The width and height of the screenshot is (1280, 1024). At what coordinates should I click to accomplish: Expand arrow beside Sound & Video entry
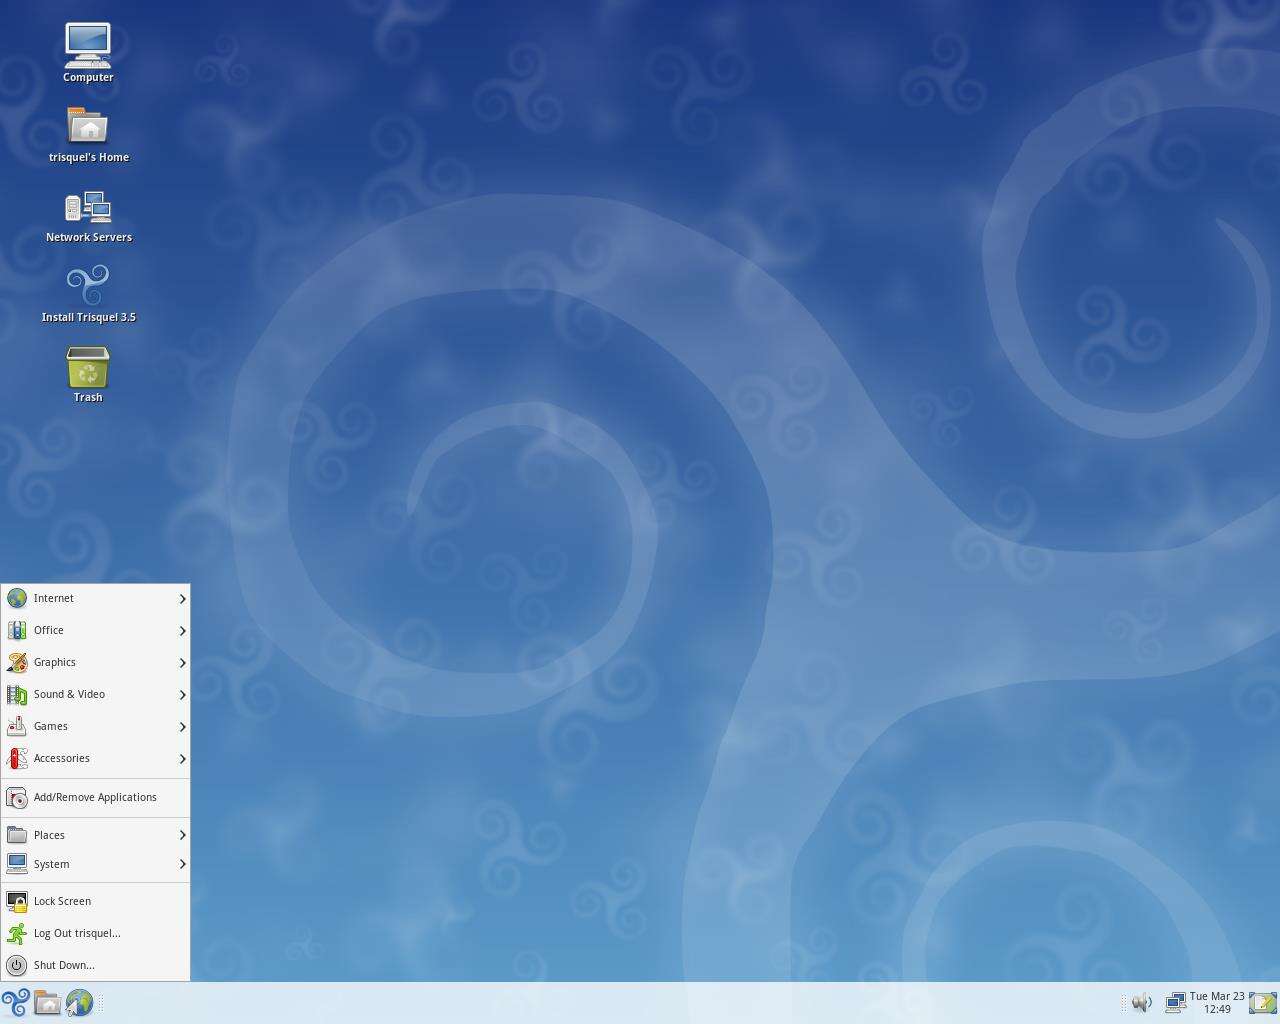point(182,694)
